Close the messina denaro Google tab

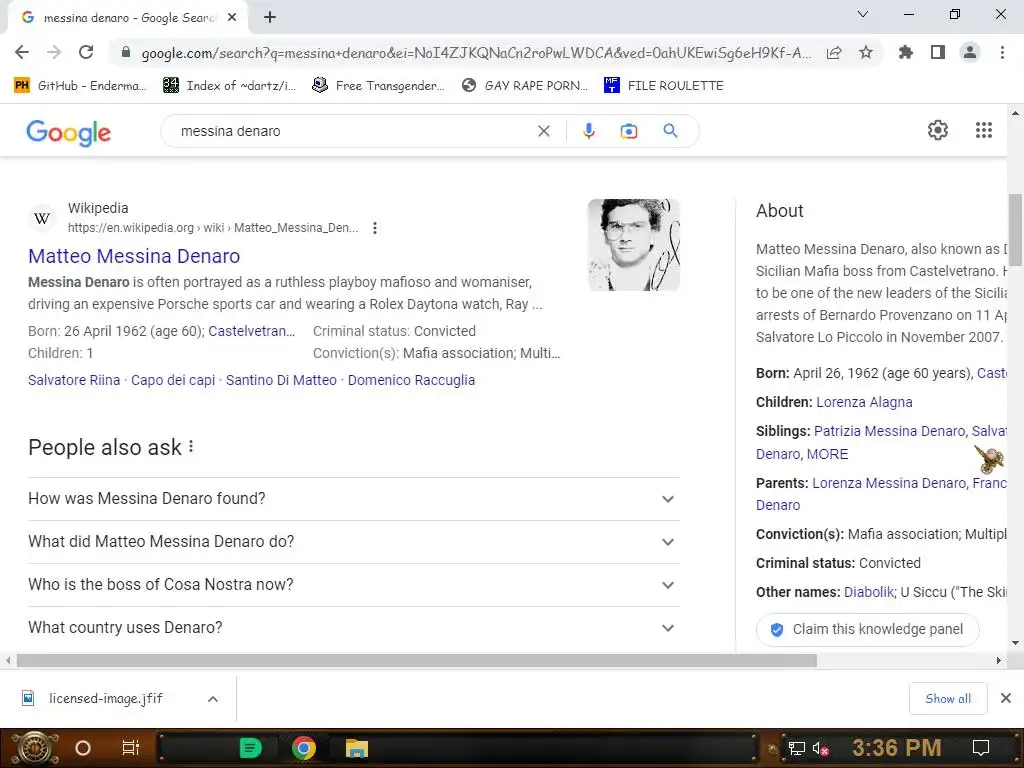[x=232, y=18]
